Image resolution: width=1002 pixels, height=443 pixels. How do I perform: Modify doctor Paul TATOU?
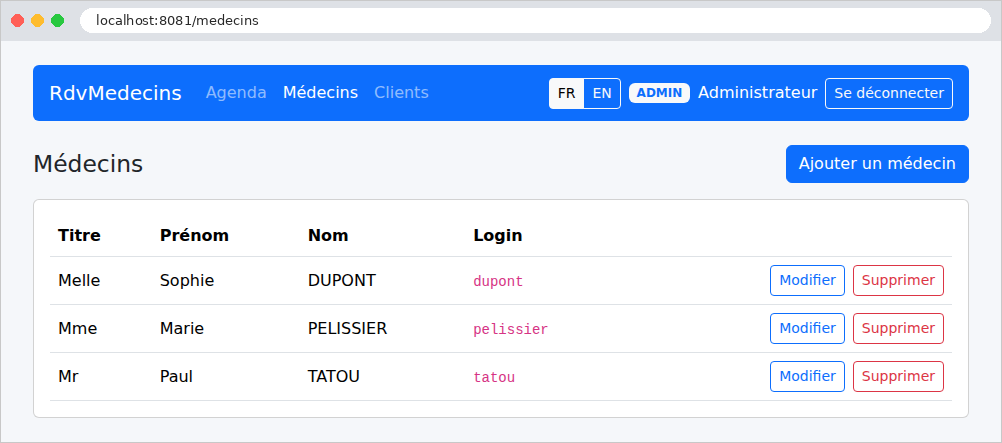pos(808,377)
